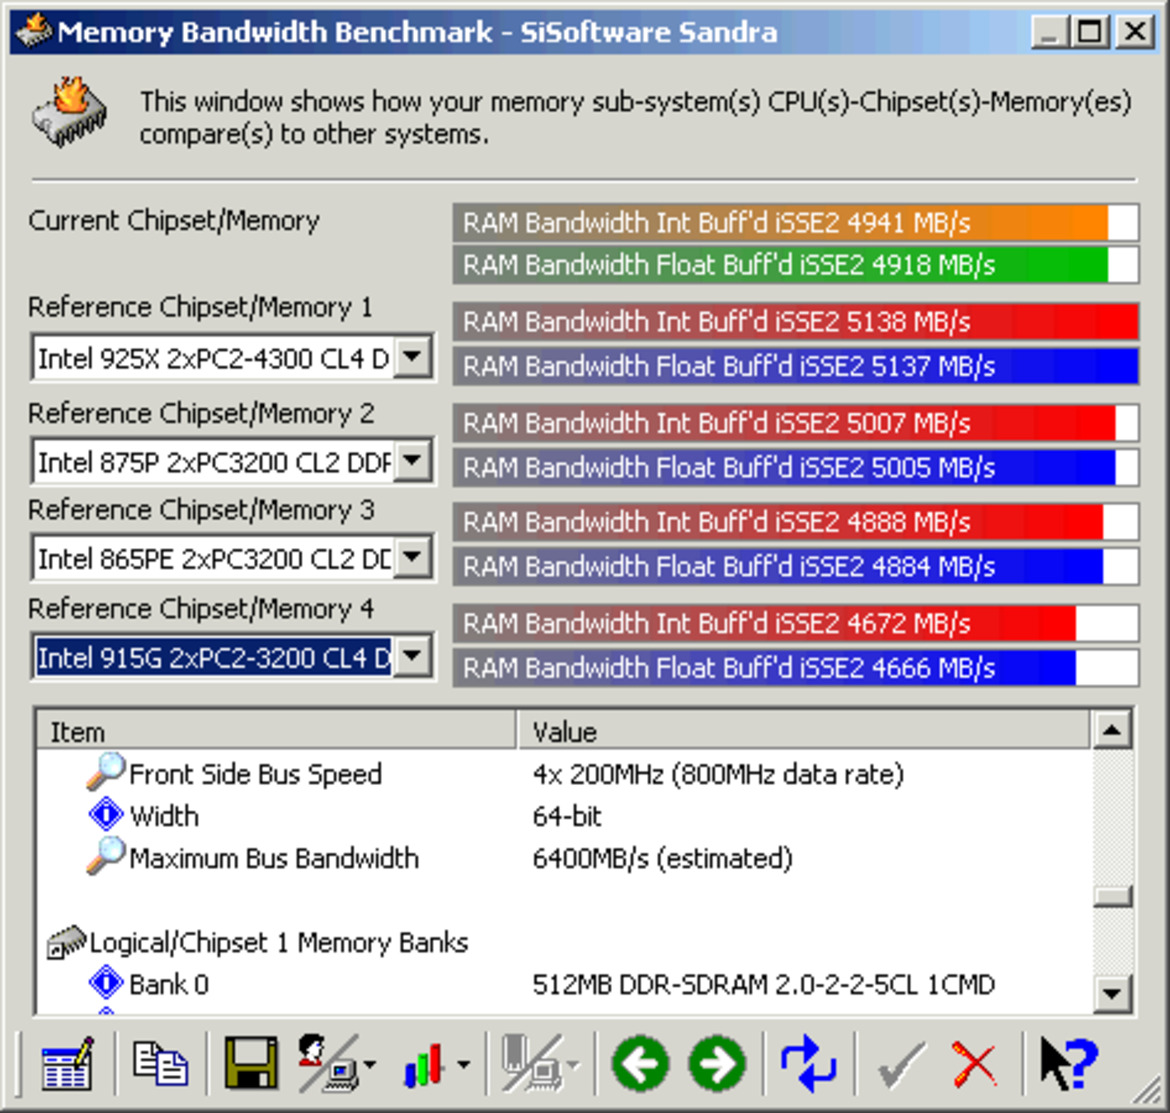This screenshot has height=1113, width=1170.
Task: Click red bar Int Buff'd iSSE2 4672 MB/s
Action: (x=795, y=623)
